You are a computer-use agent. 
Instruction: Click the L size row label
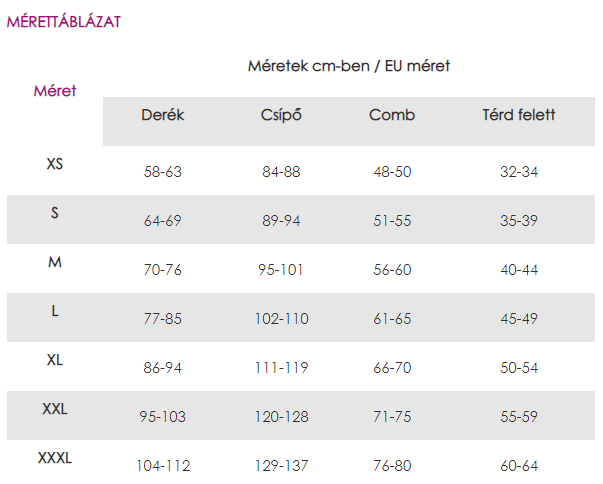pos(55,311)
